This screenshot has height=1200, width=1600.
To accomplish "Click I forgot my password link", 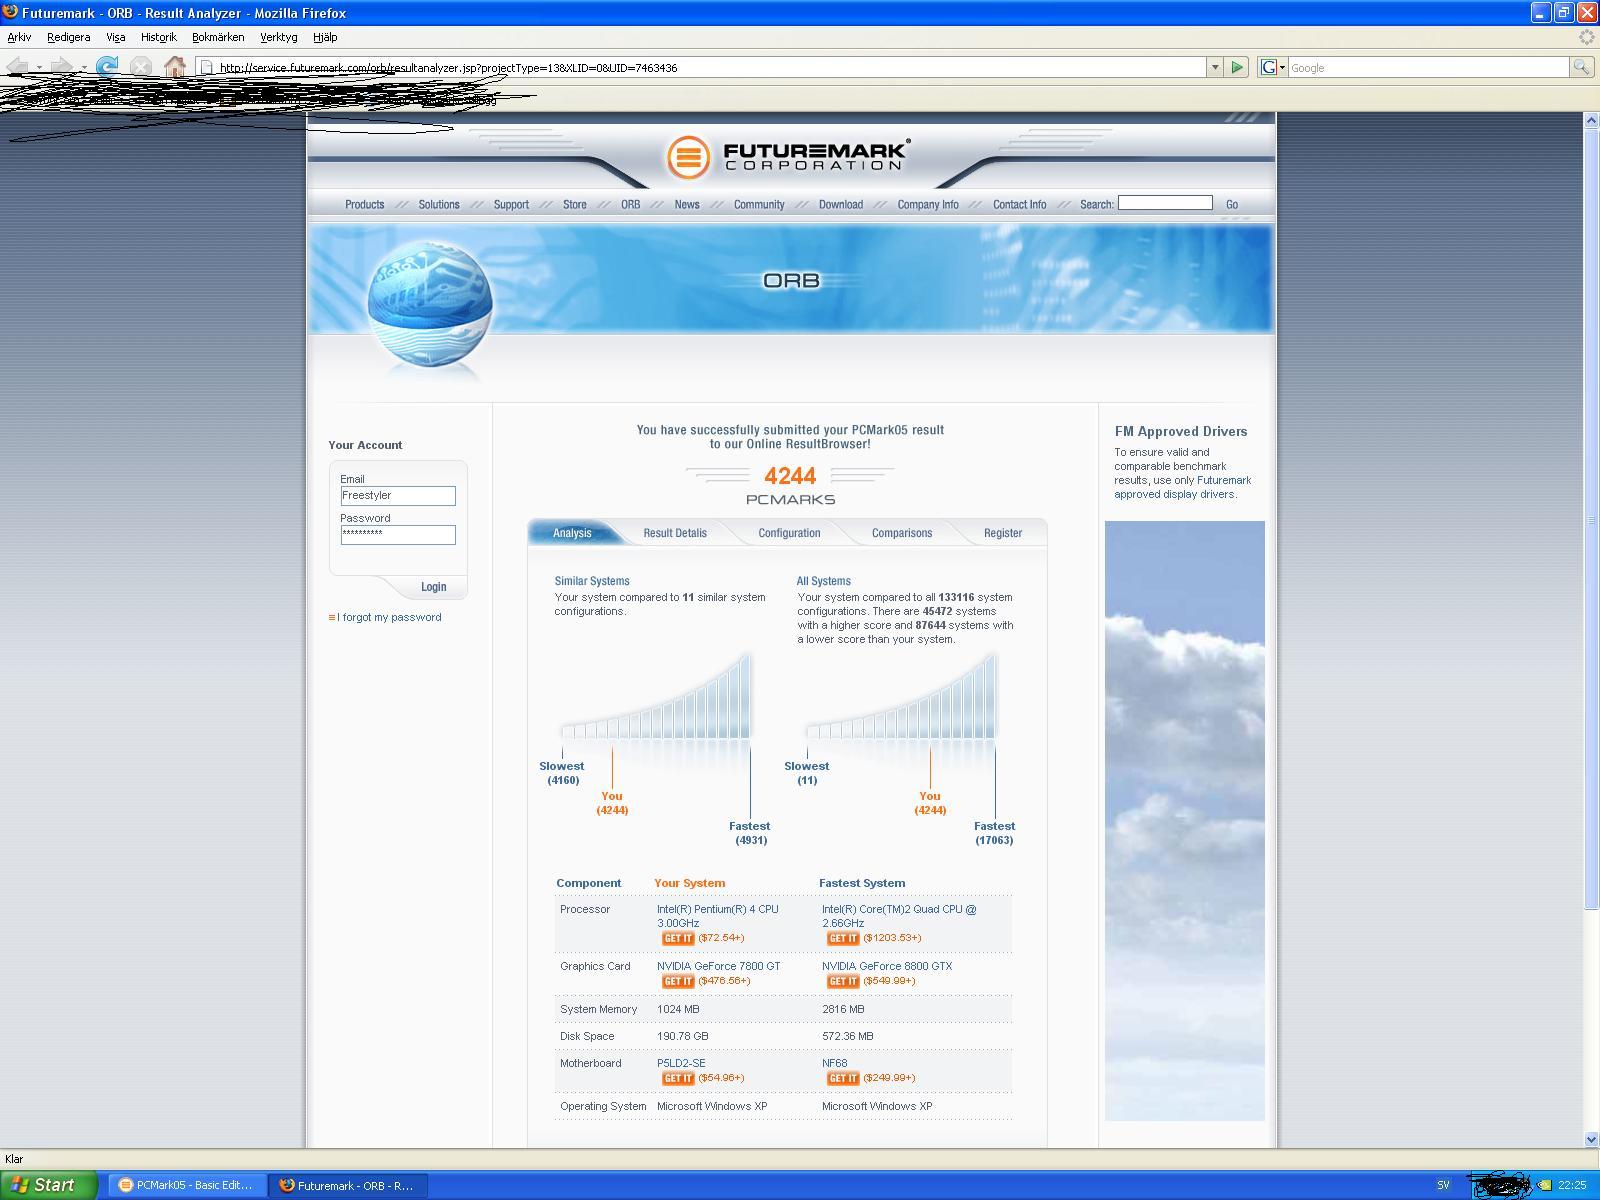I will [389, 617].
